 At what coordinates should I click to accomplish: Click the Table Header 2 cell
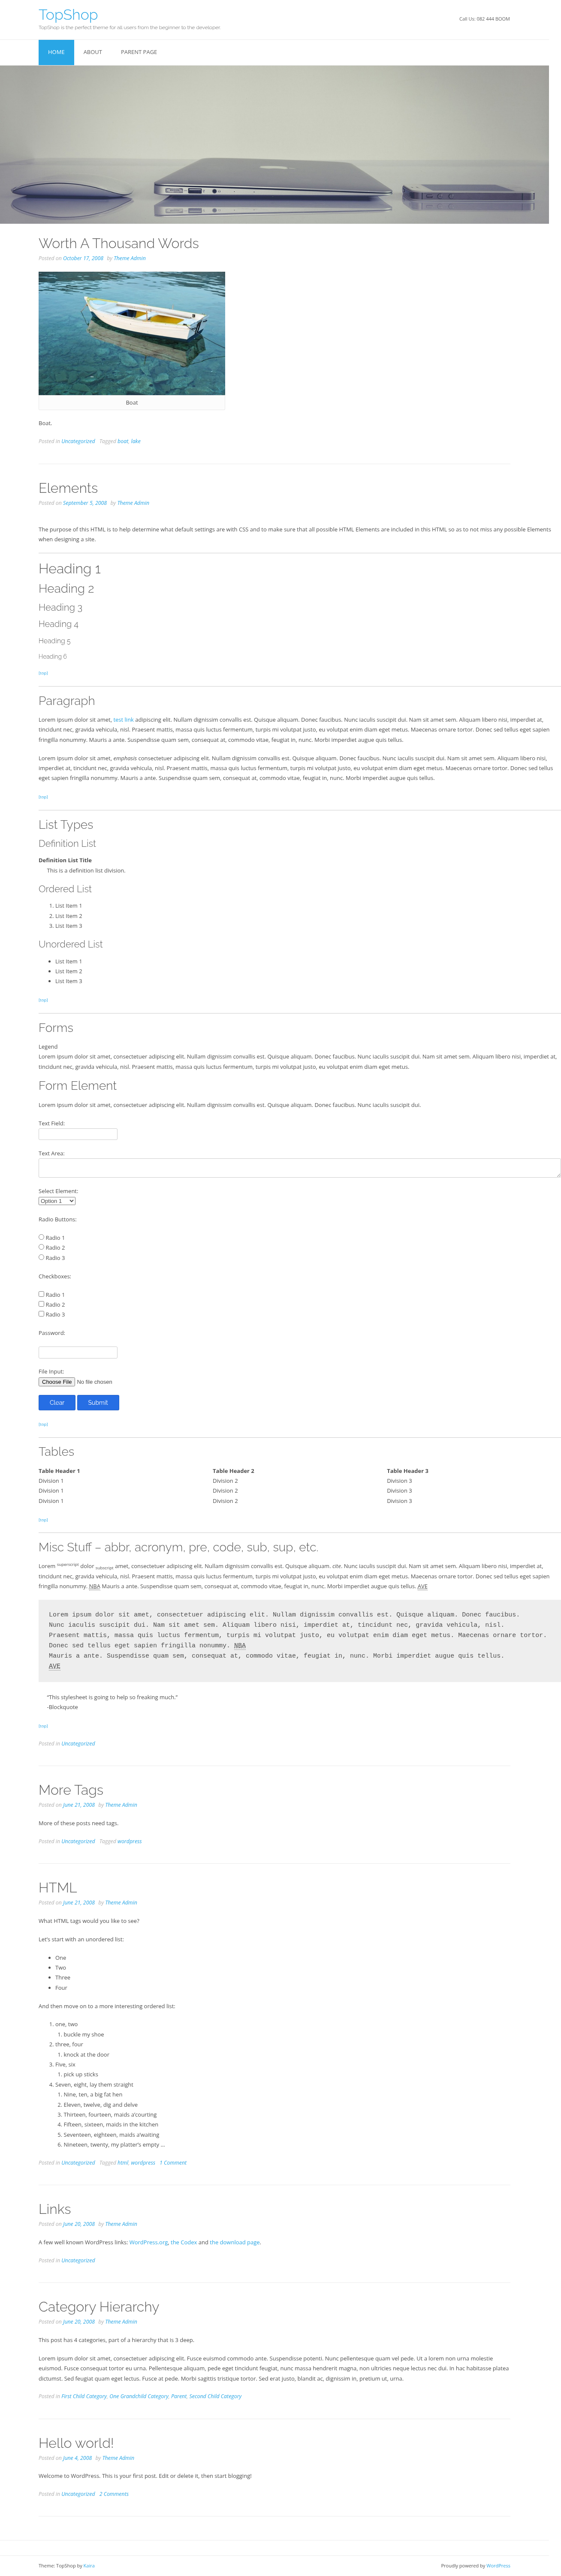coord(233,1471)
